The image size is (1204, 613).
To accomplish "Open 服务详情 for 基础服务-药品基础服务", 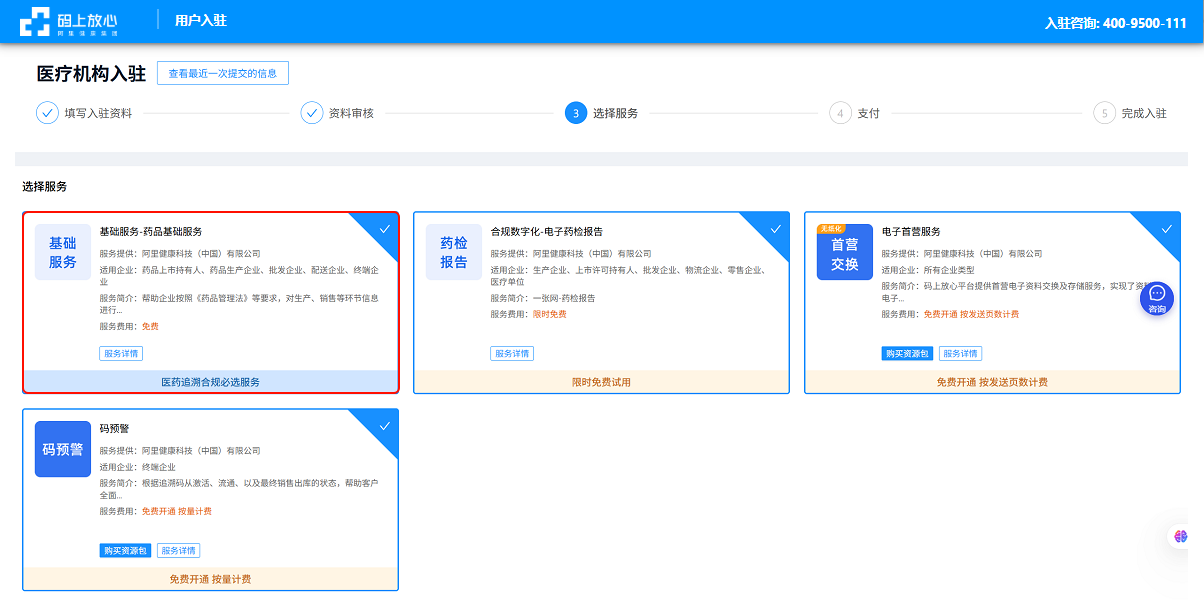I will click(x=121, y=354).
